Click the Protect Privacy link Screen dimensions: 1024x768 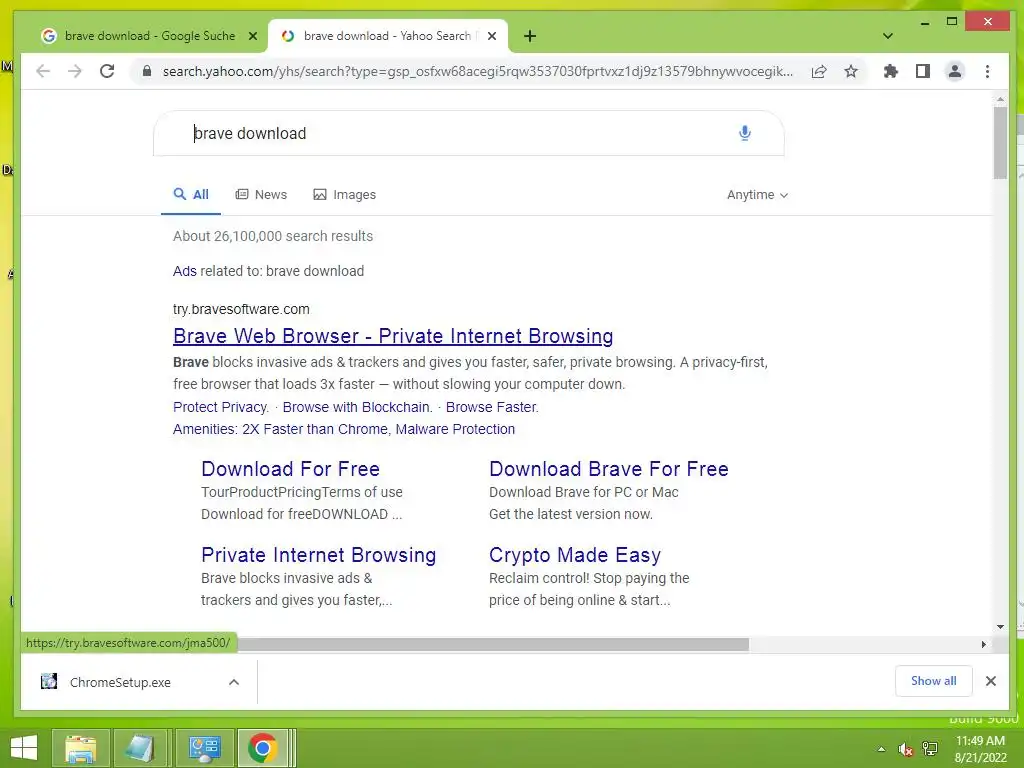pos(221,407)
